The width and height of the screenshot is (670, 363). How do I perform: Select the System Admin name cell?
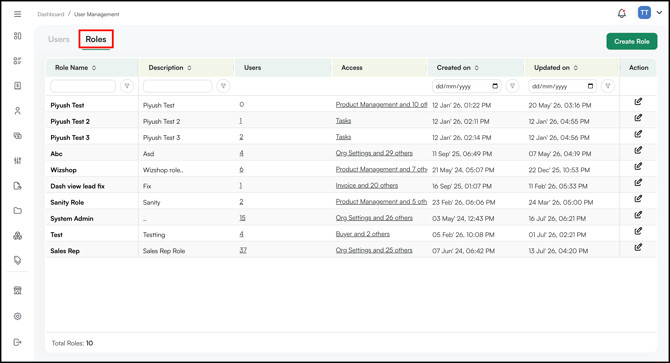pos(72,219)
